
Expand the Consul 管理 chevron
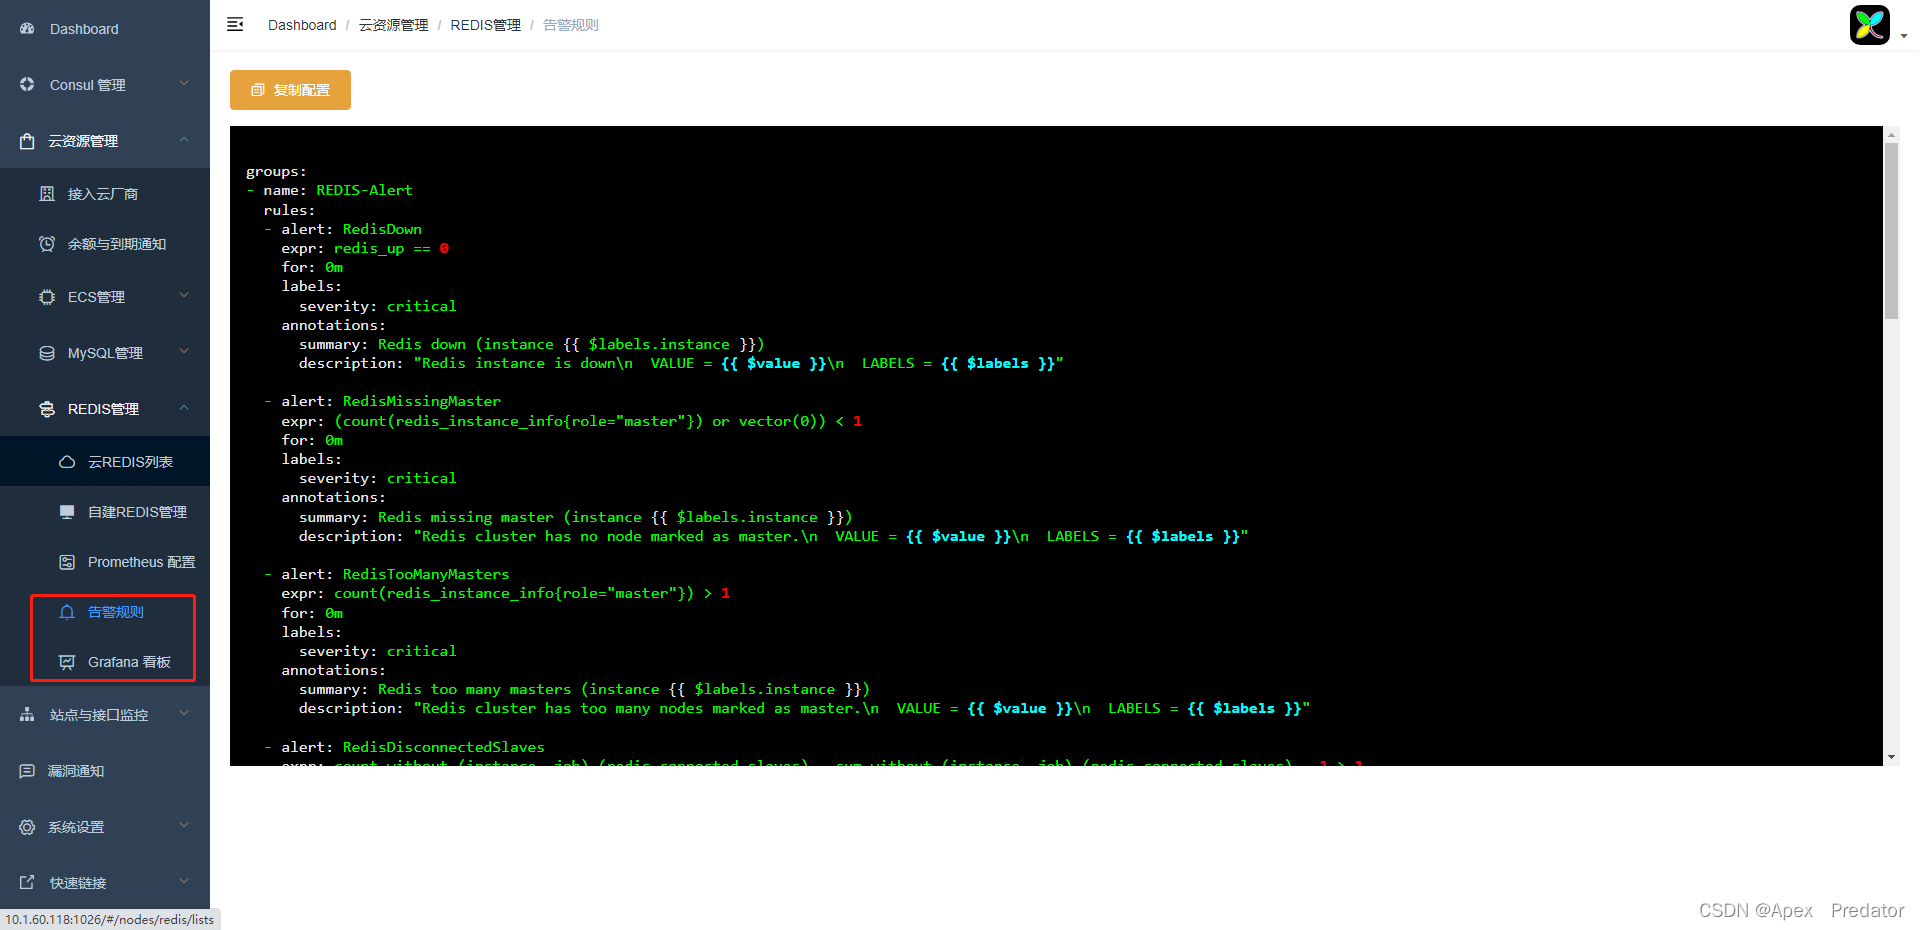(x=184, y=83)
